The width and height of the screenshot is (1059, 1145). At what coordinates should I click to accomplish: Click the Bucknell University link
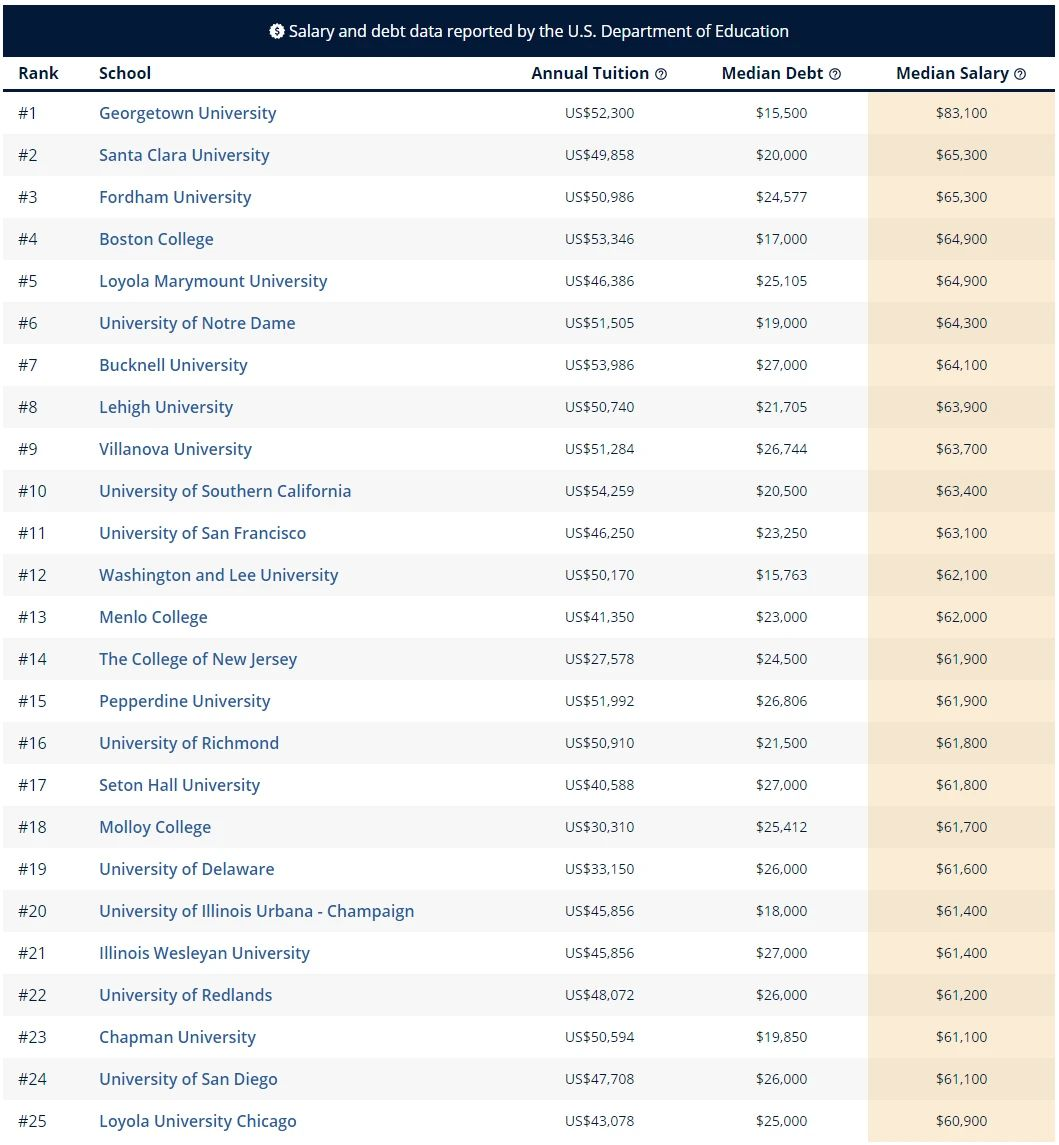[173, 365]
